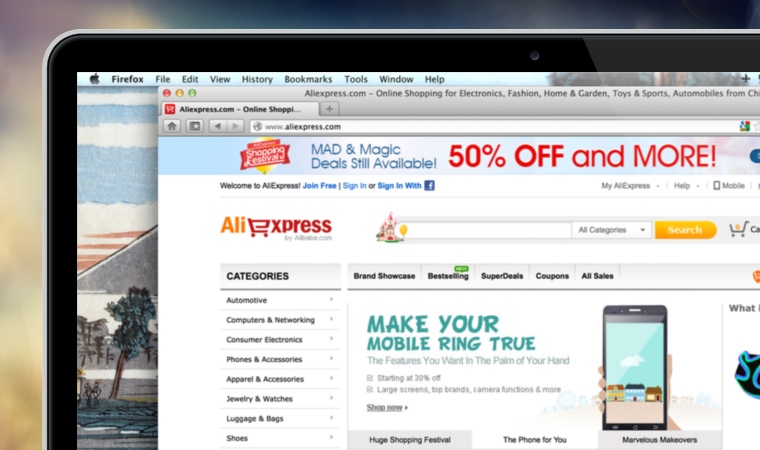Viewport: 760px width, 450px height.
Task: Open the Tools menu
Action: (356, 79)
